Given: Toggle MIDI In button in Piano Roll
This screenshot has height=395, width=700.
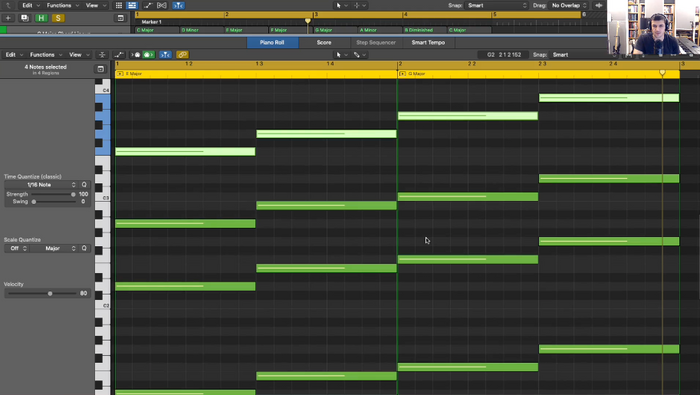Looking at the screenshot, I should 136,54.
